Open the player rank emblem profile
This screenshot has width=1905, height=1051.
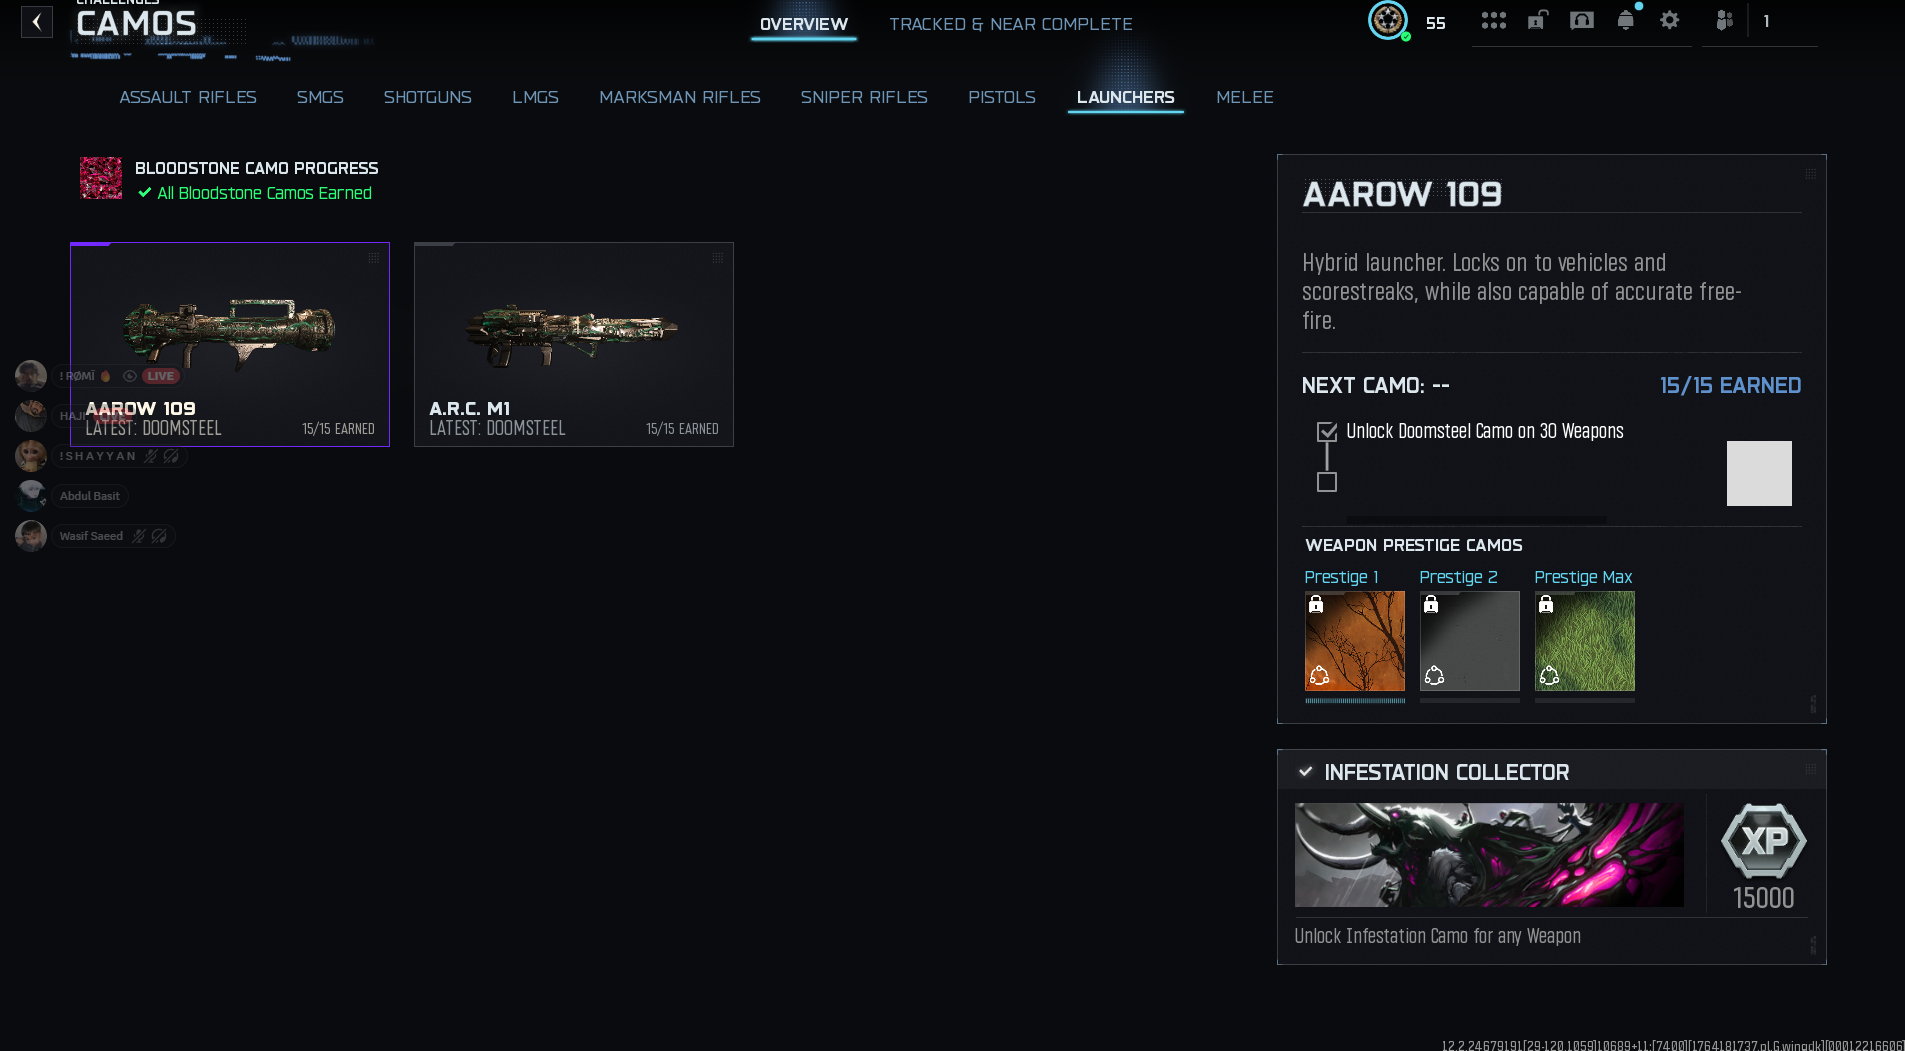1388,20
